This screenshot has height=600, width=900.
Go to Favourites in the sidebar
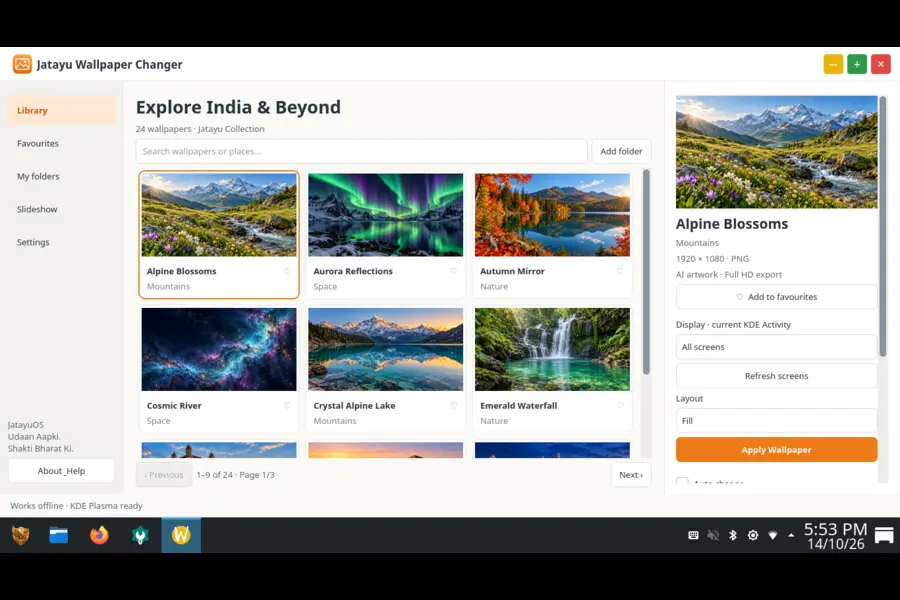(62, 144)
